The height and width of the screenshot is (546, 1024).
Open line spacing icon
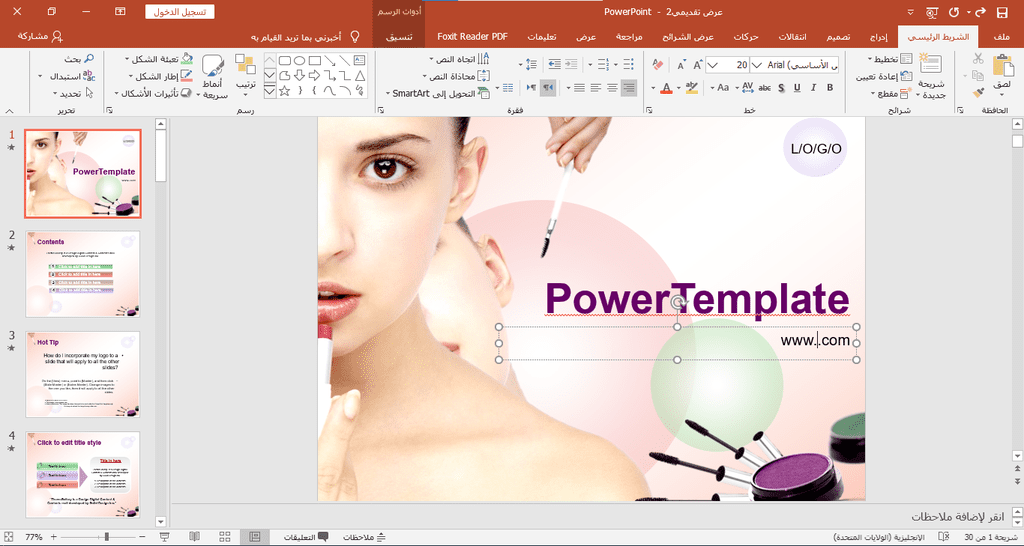click(530, 64)
